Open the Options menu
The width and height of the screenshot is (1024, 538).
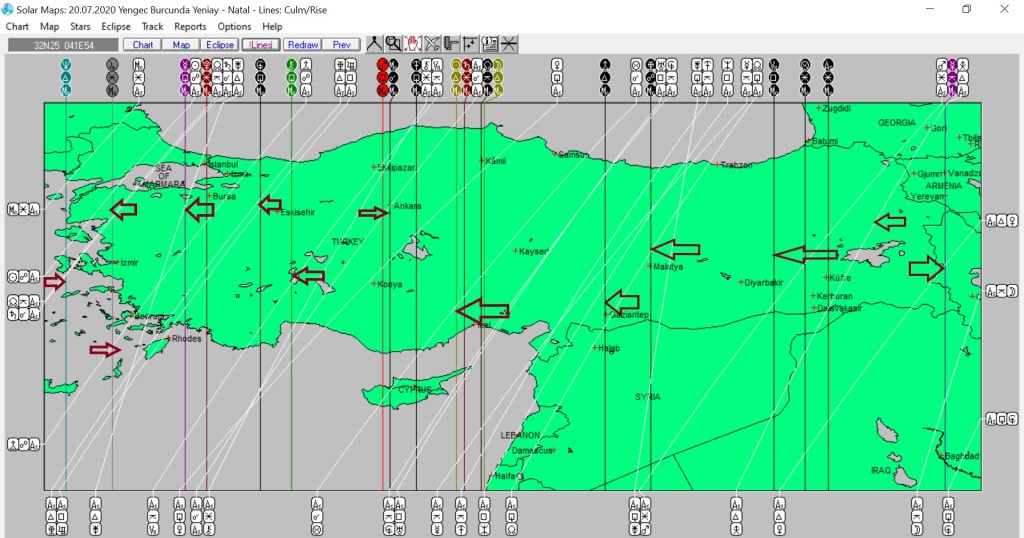pyautogui.click(x=234, y=27)
